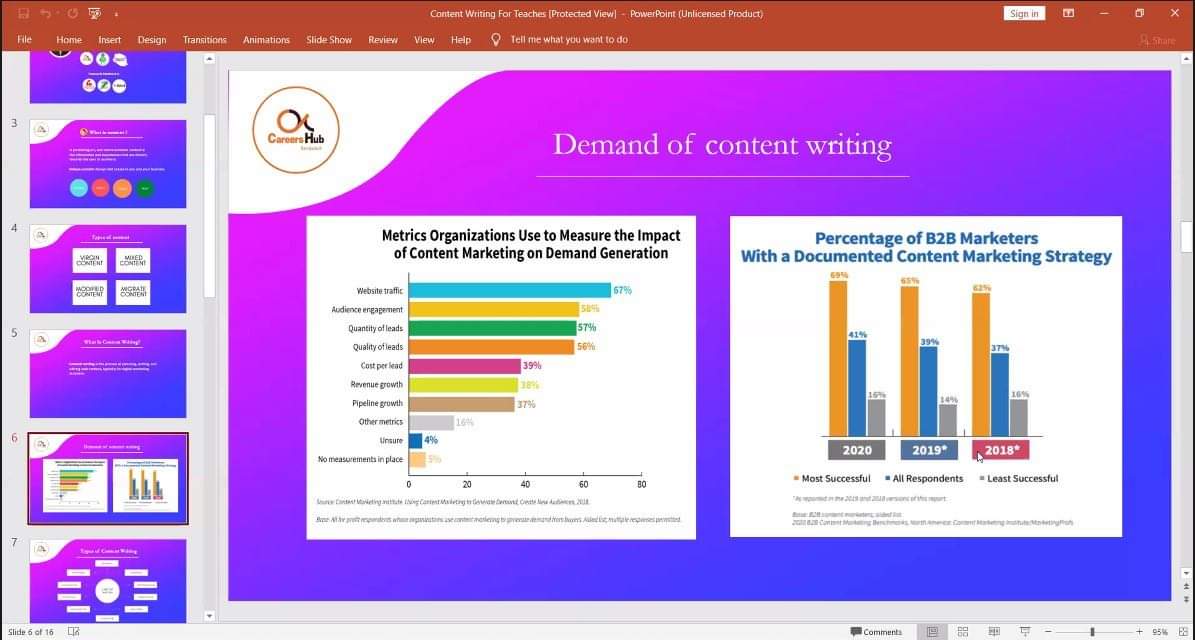Switch to Slide Sorter view icon
The image size is (1195, 640).
tap(963, 632)
